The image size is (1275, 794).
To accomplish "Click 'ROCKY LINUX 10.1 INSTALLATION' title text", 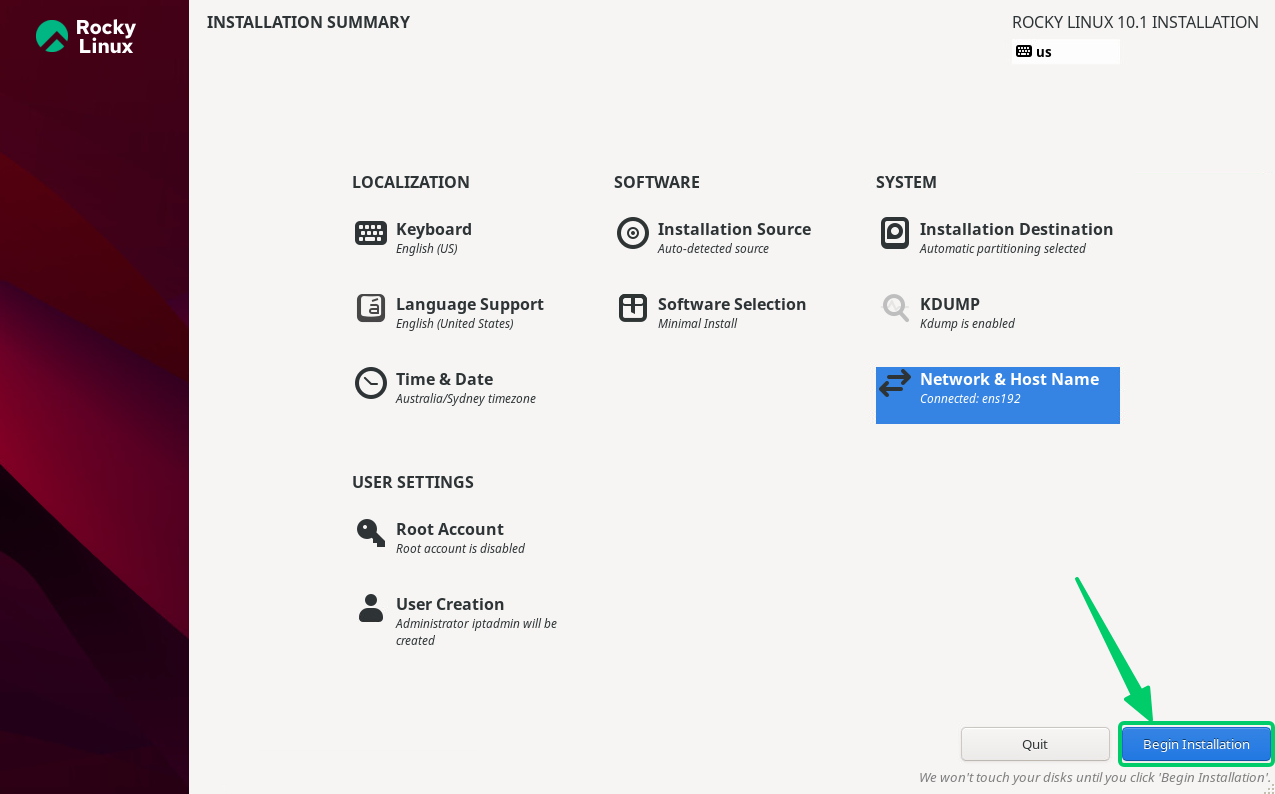I will click(x=1135, y=22).
